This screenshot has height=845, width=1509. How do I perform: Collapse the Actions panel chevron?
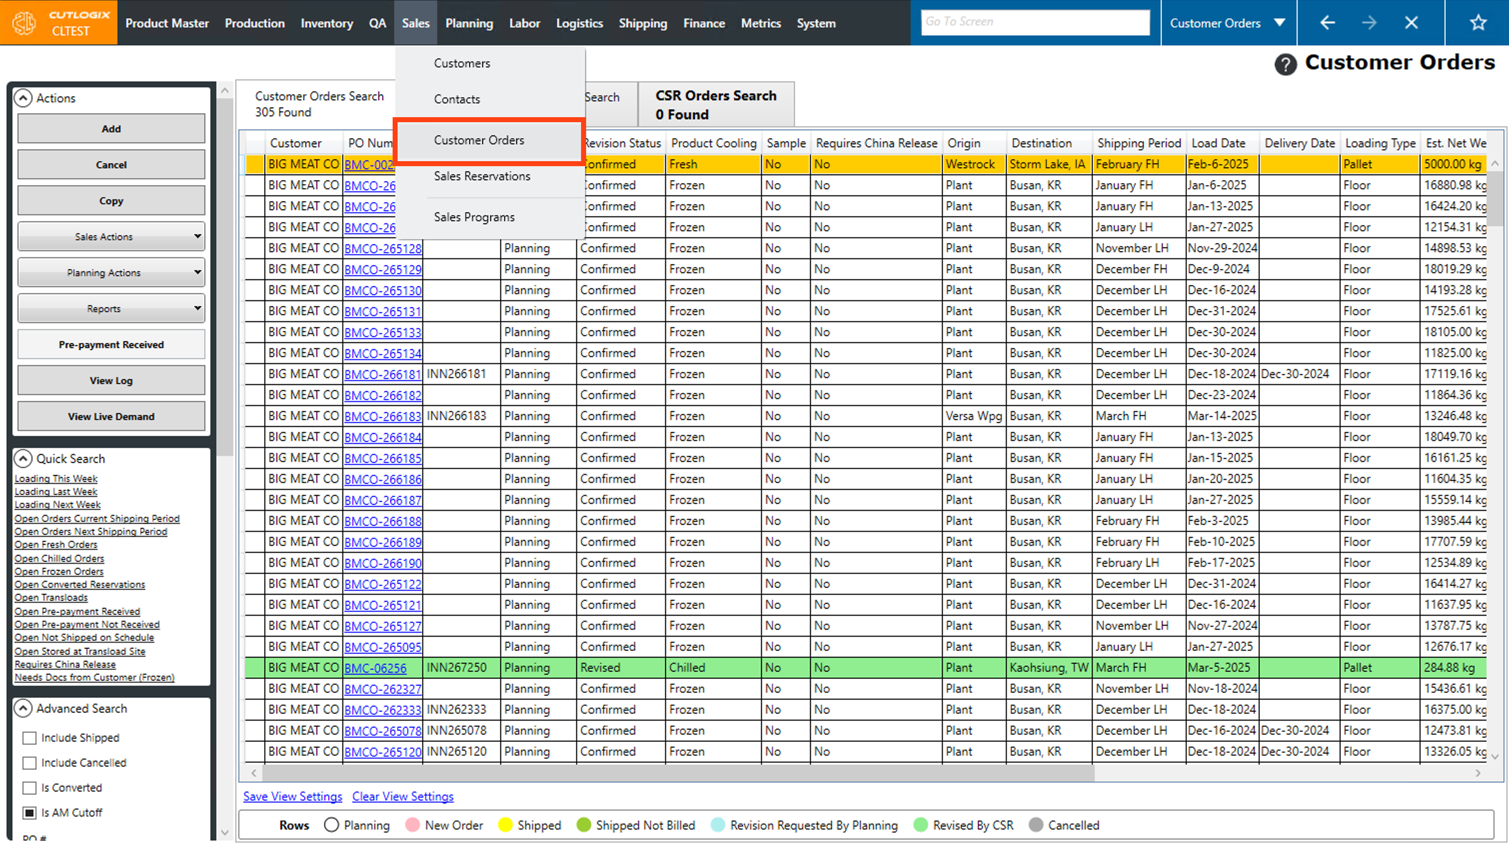click(x=23, y=98)
